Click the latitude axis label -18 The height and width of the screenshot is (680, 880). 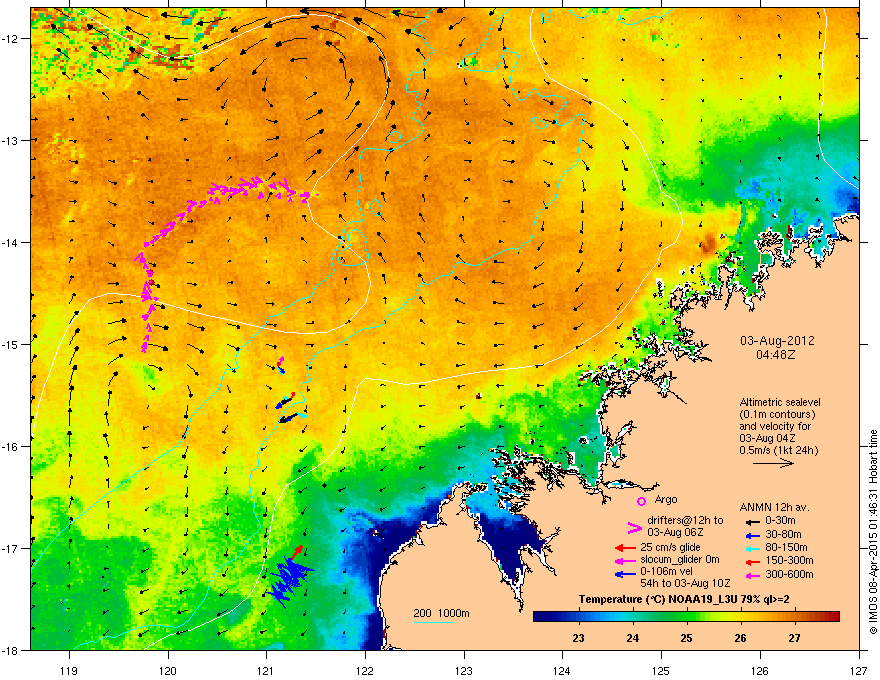click(x=12, y=650)
